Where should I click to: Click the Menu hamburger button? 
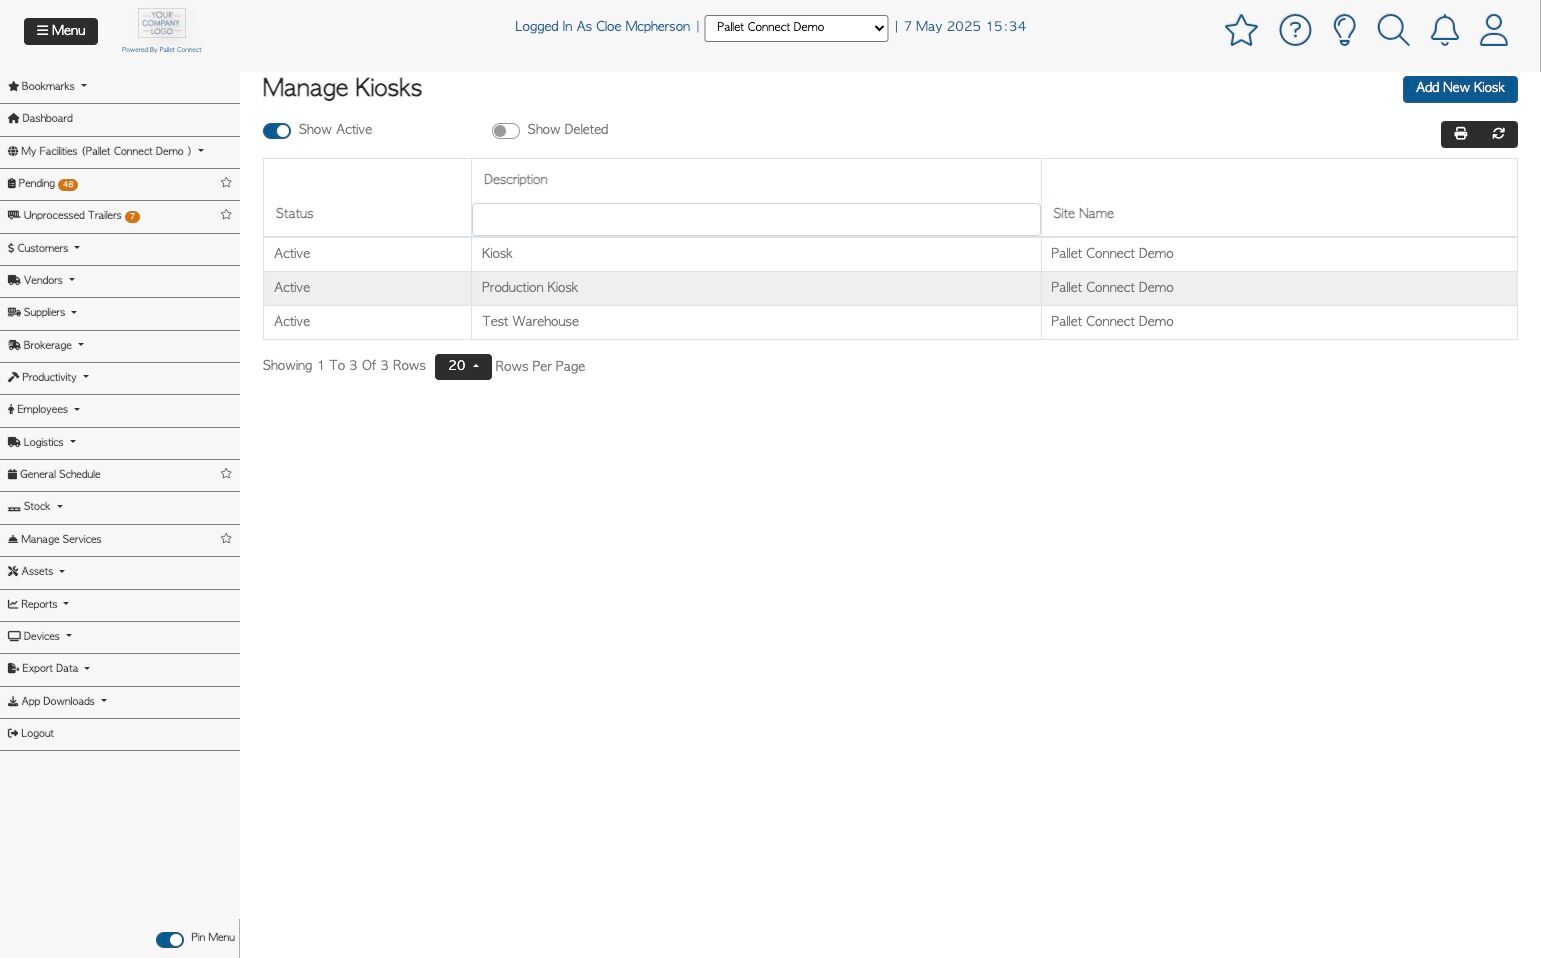(61, 31)
